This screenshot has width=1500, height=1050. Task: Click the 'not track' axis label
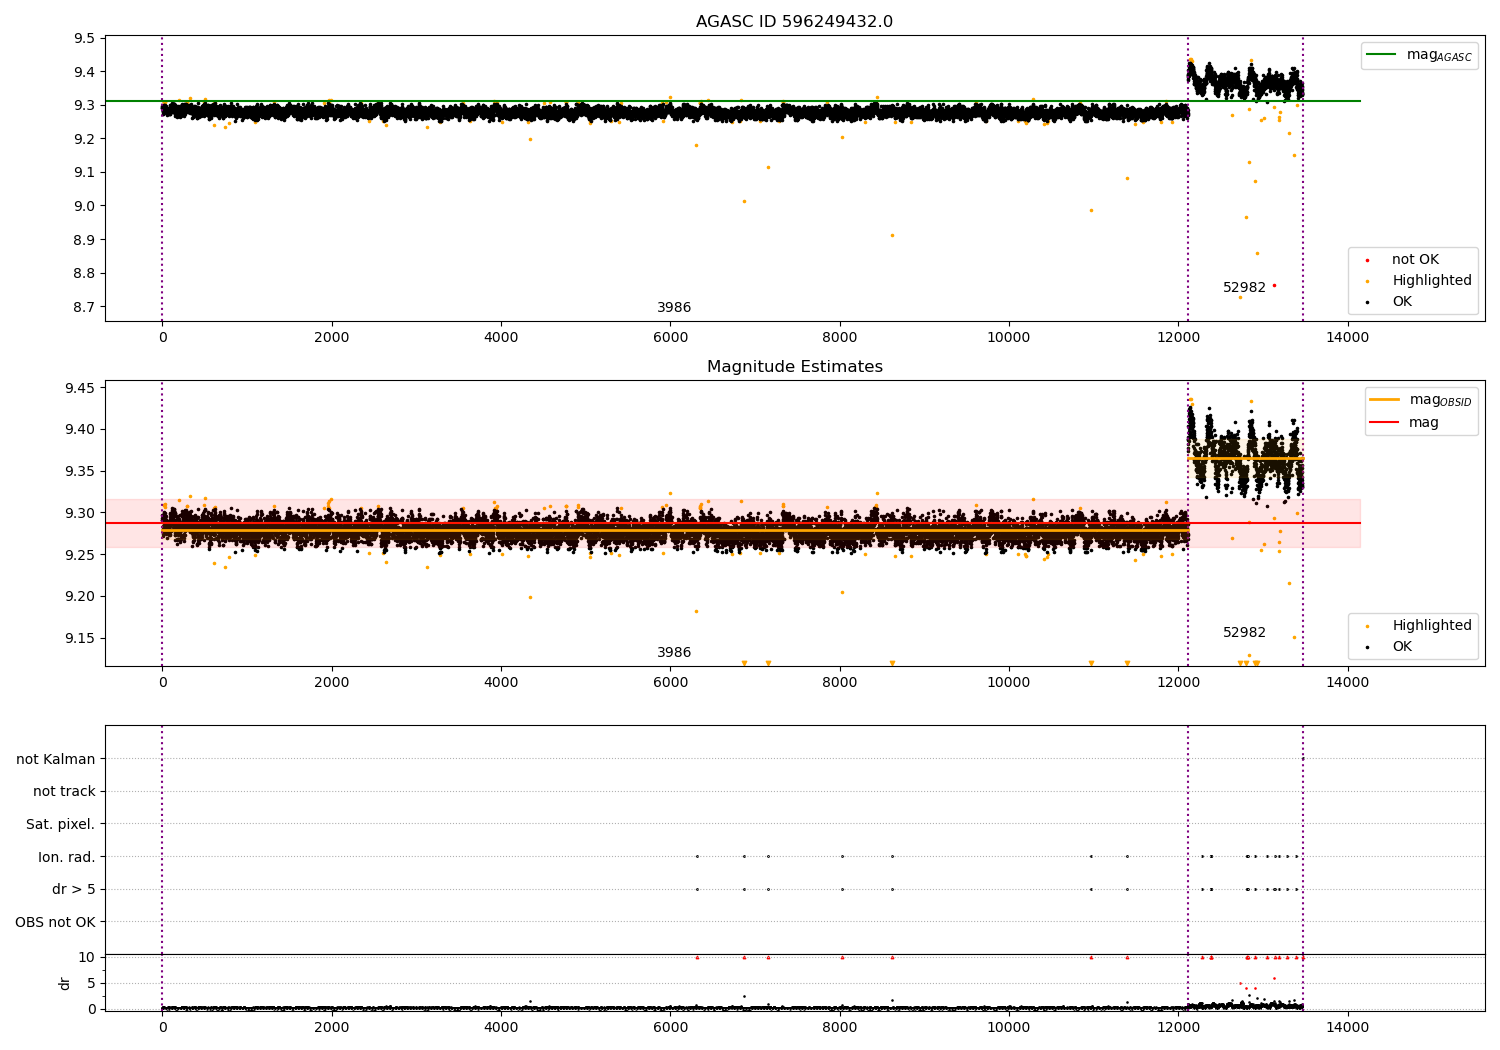coord(64,792)
